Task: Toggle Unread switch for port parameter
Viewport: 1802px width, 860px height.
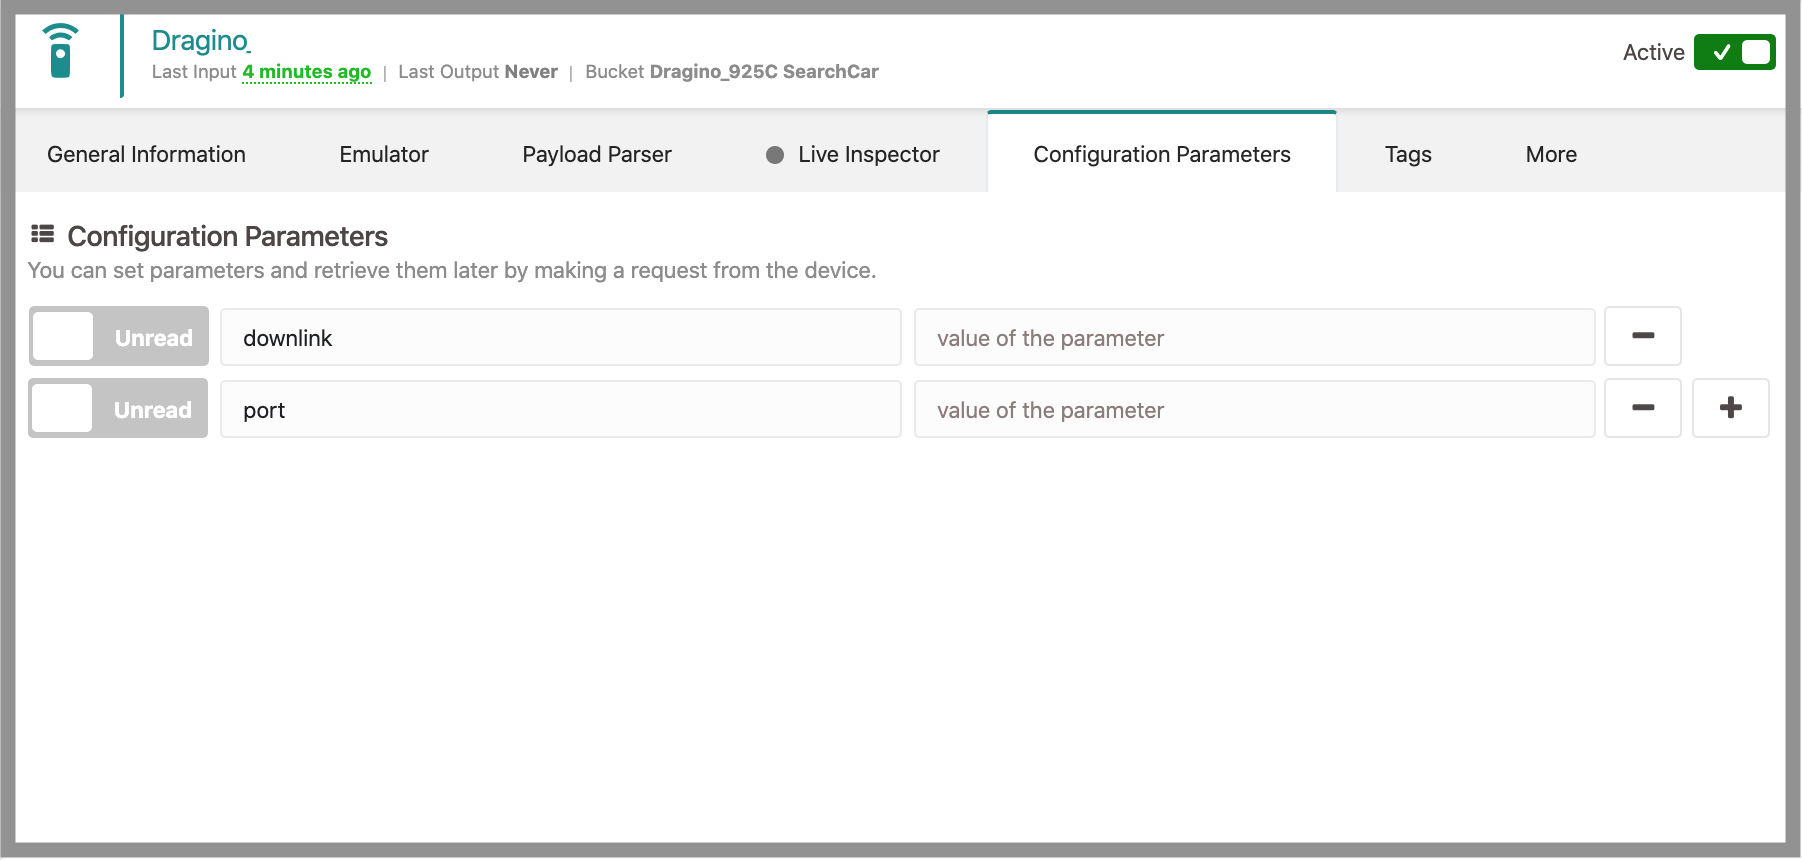Action: pyautogui.click(x=118, y=408)
